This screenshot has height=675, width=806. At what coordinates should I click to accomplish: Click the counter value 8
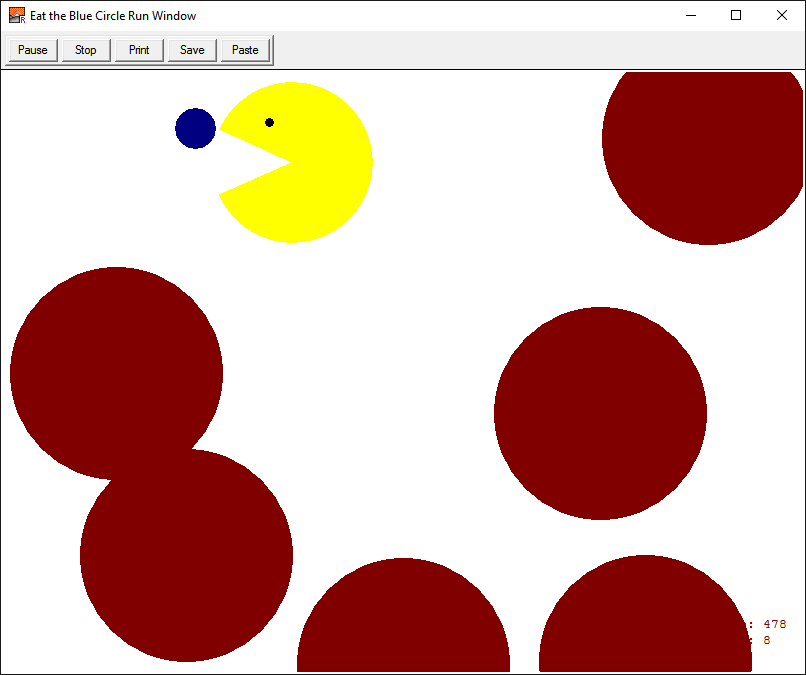(767, 640)
